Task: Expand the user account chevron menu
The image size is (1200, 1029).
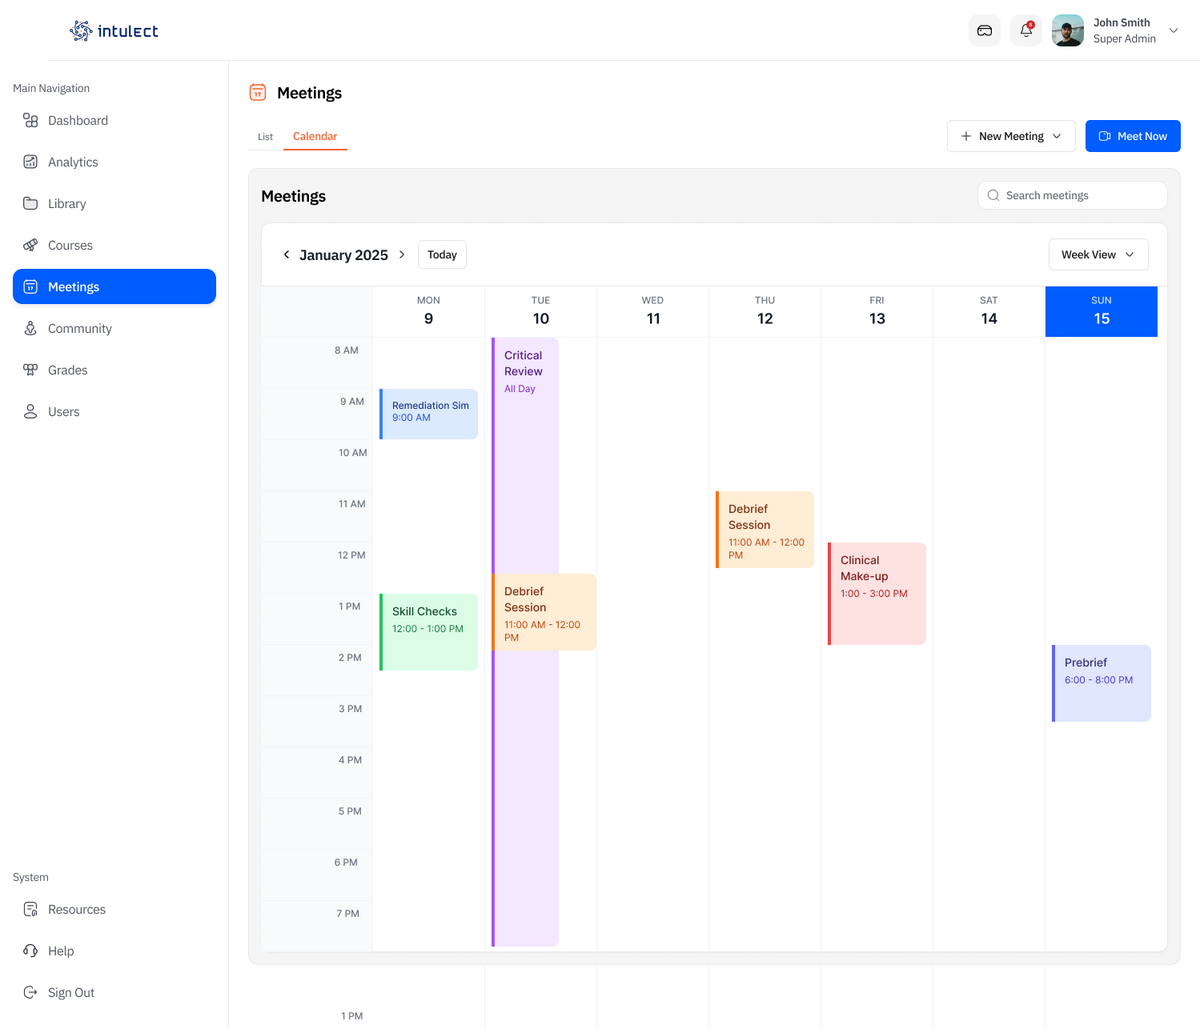Action: [1174, 31]
